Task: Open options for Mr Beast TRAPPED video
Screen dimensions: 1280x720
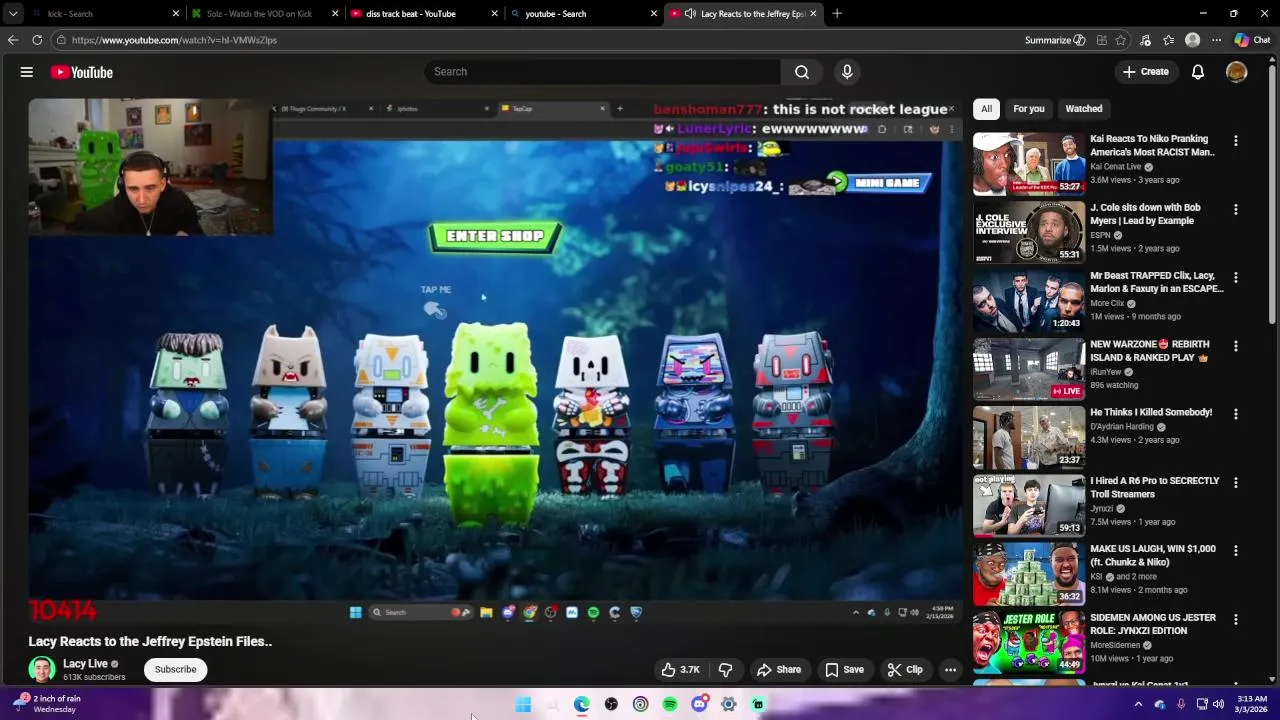Action: click(1236, 277)
